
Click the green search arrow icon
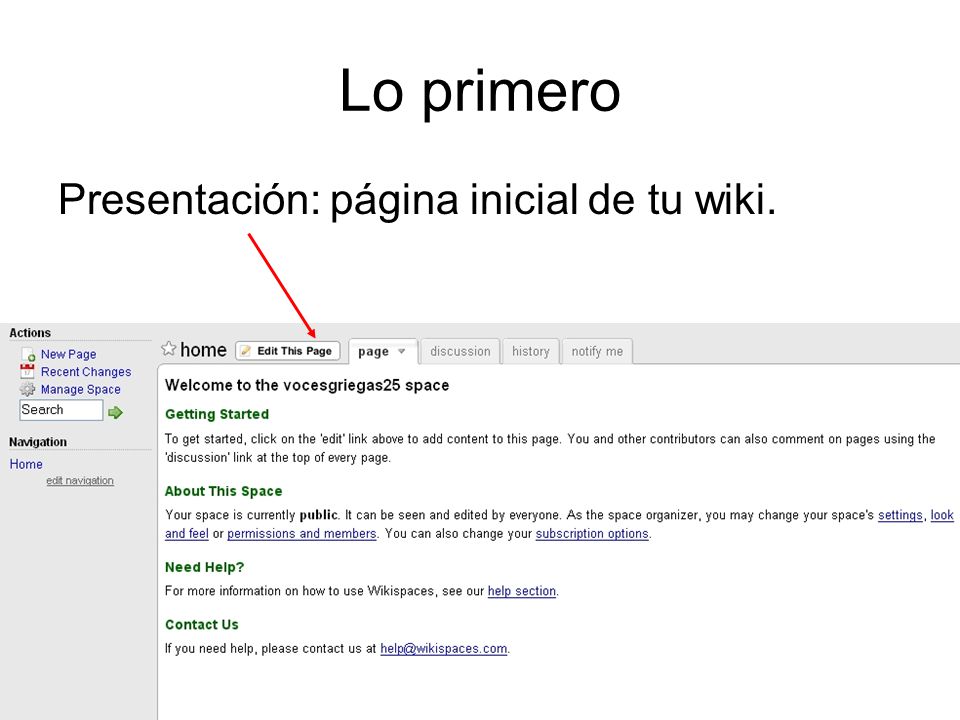pyautogui.click(x=115, y=413)
